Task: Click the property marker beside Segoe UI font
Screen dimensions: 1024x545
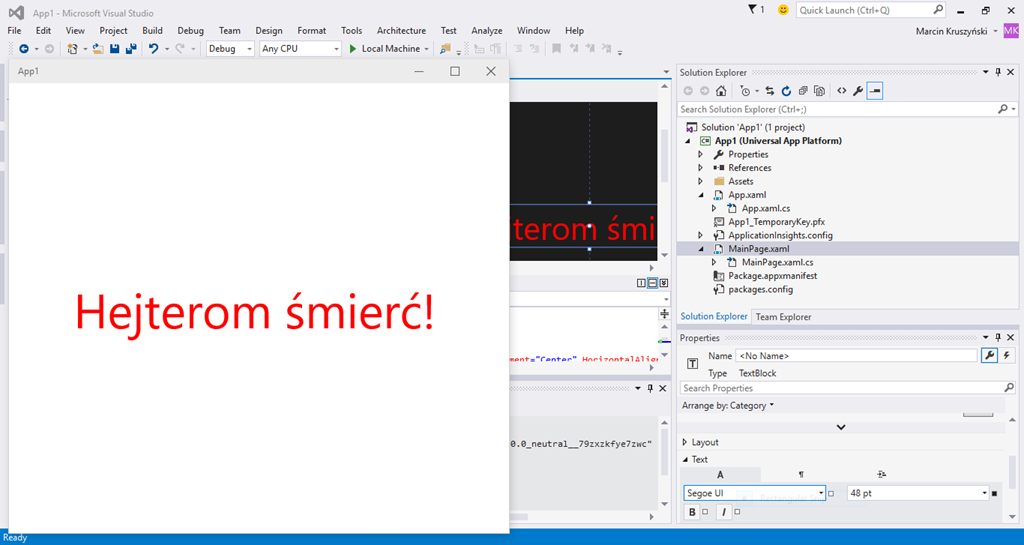Action: (x=831, y=493)
